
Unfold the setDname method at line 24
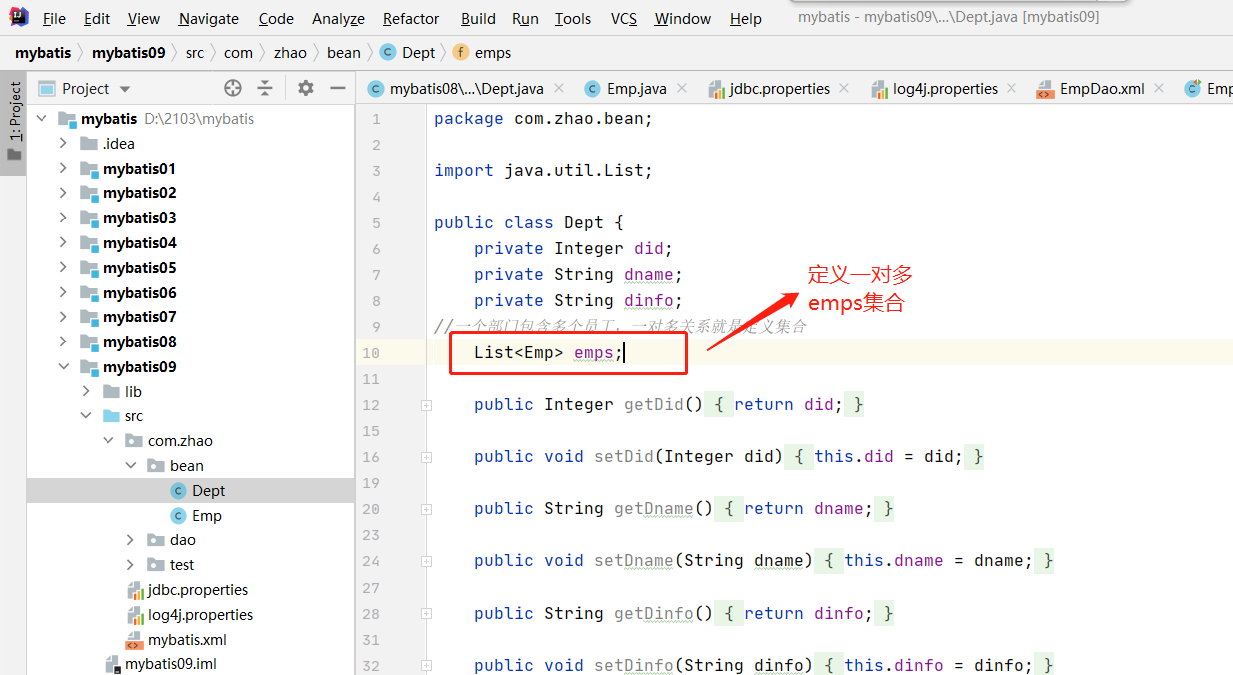pyautogui.click(x=426, y=561)
